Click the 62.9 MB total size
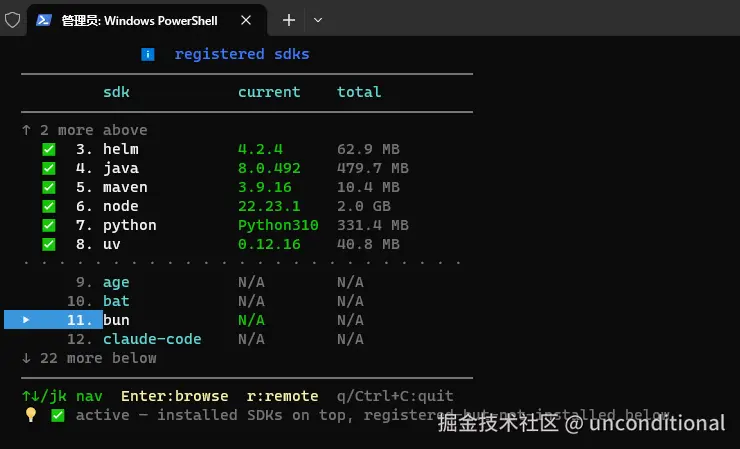740x449 pixels. (368, 149)
